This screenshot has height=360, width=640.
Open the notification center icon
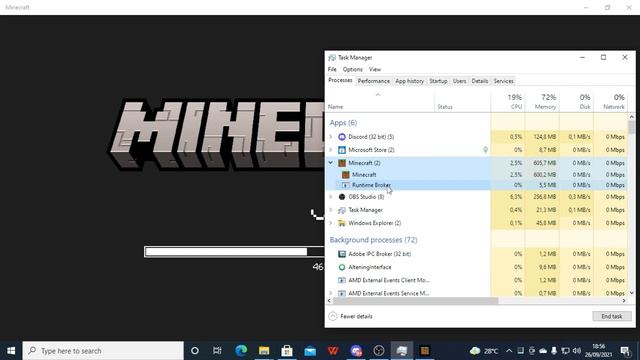click(625, 351)
